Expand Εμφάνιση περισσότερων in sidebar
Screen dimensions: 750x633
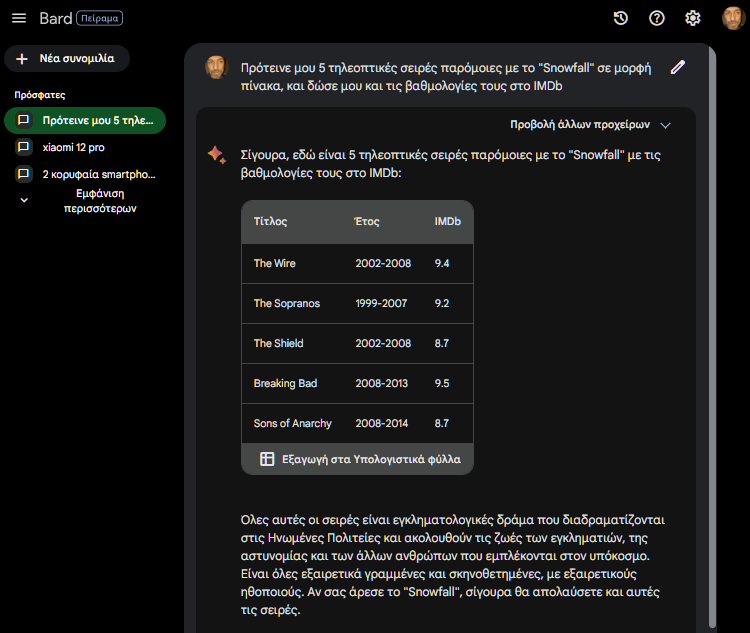(77, 201)
